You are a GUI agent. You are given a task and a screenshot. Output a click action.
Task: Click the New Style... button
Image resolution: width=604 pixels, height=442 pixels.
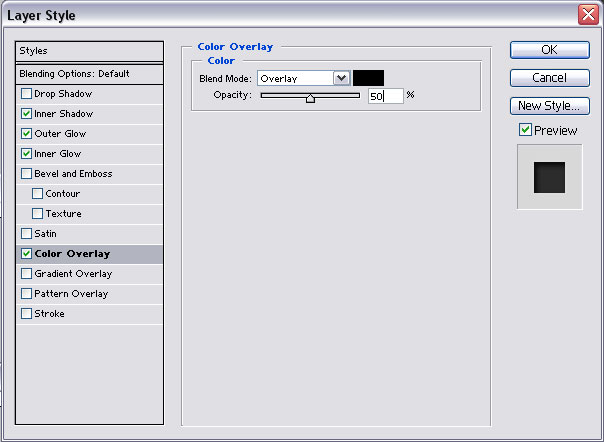(x=549, y=106)
